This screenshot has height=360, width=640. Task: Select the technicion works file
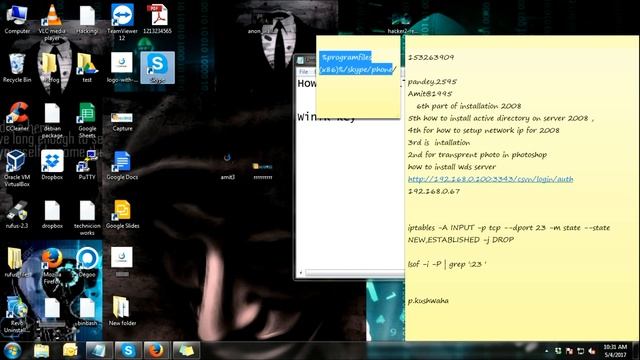pos(87,218)
